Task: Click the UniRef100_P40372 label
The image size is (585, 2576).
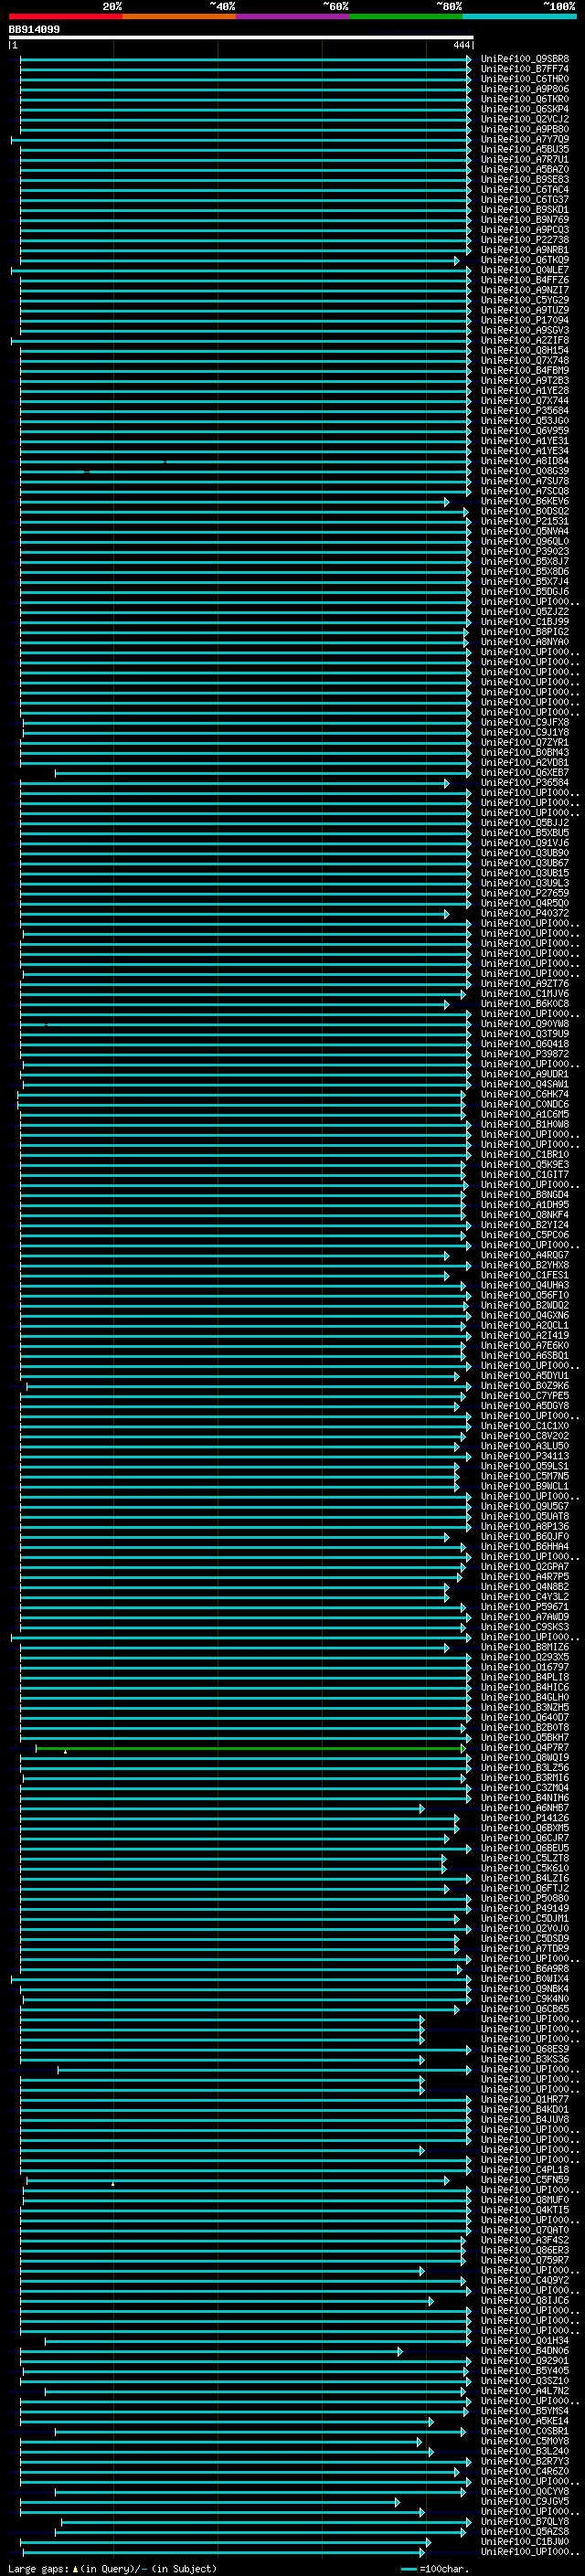Action: (525, 913)
